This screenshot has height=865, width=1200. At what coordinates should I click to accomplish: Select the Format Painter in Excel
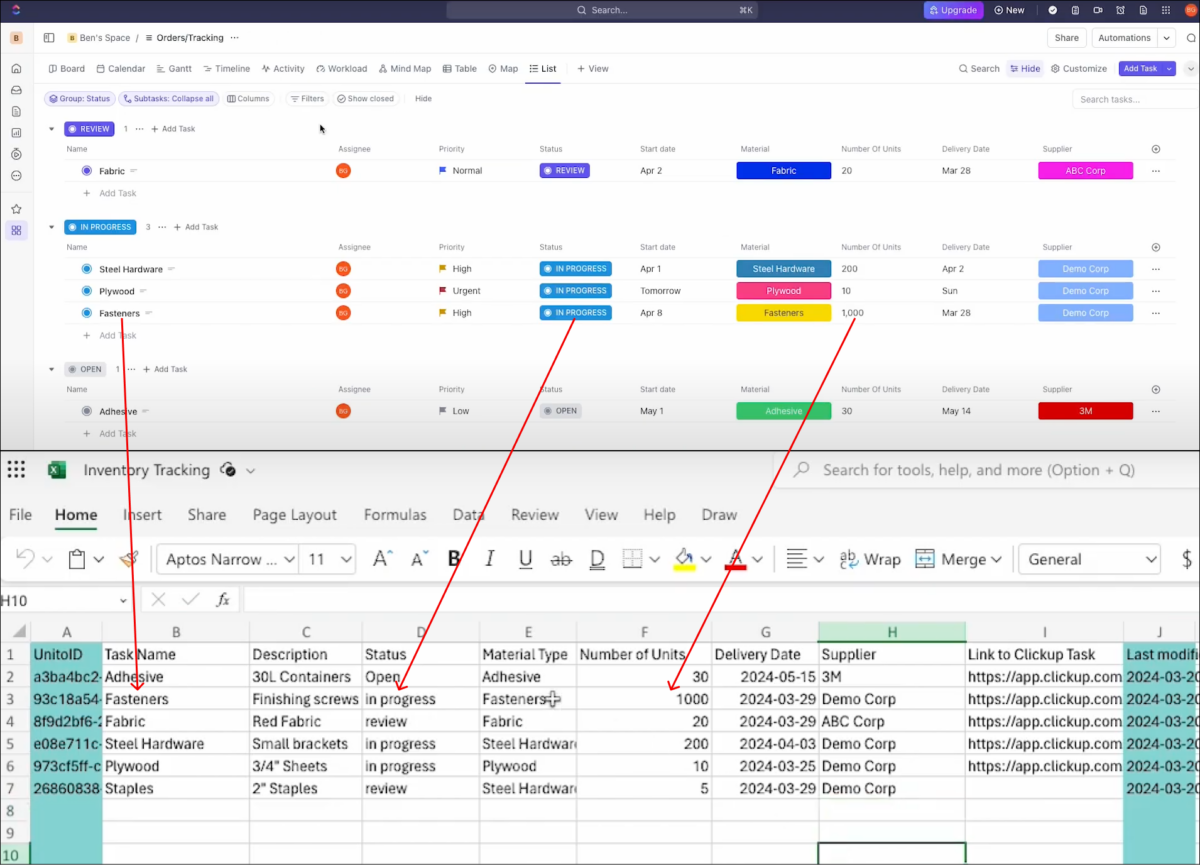[128, 559]
